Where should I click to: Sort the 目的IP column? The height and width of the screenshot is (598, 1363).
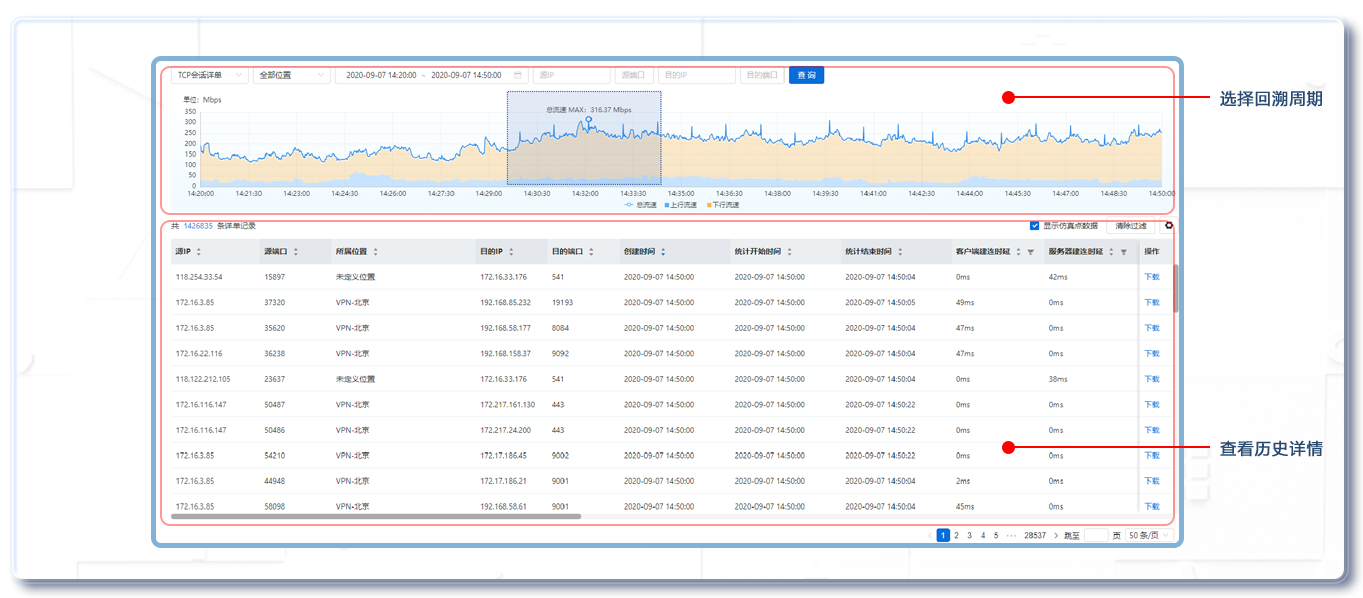pos(511,252)
